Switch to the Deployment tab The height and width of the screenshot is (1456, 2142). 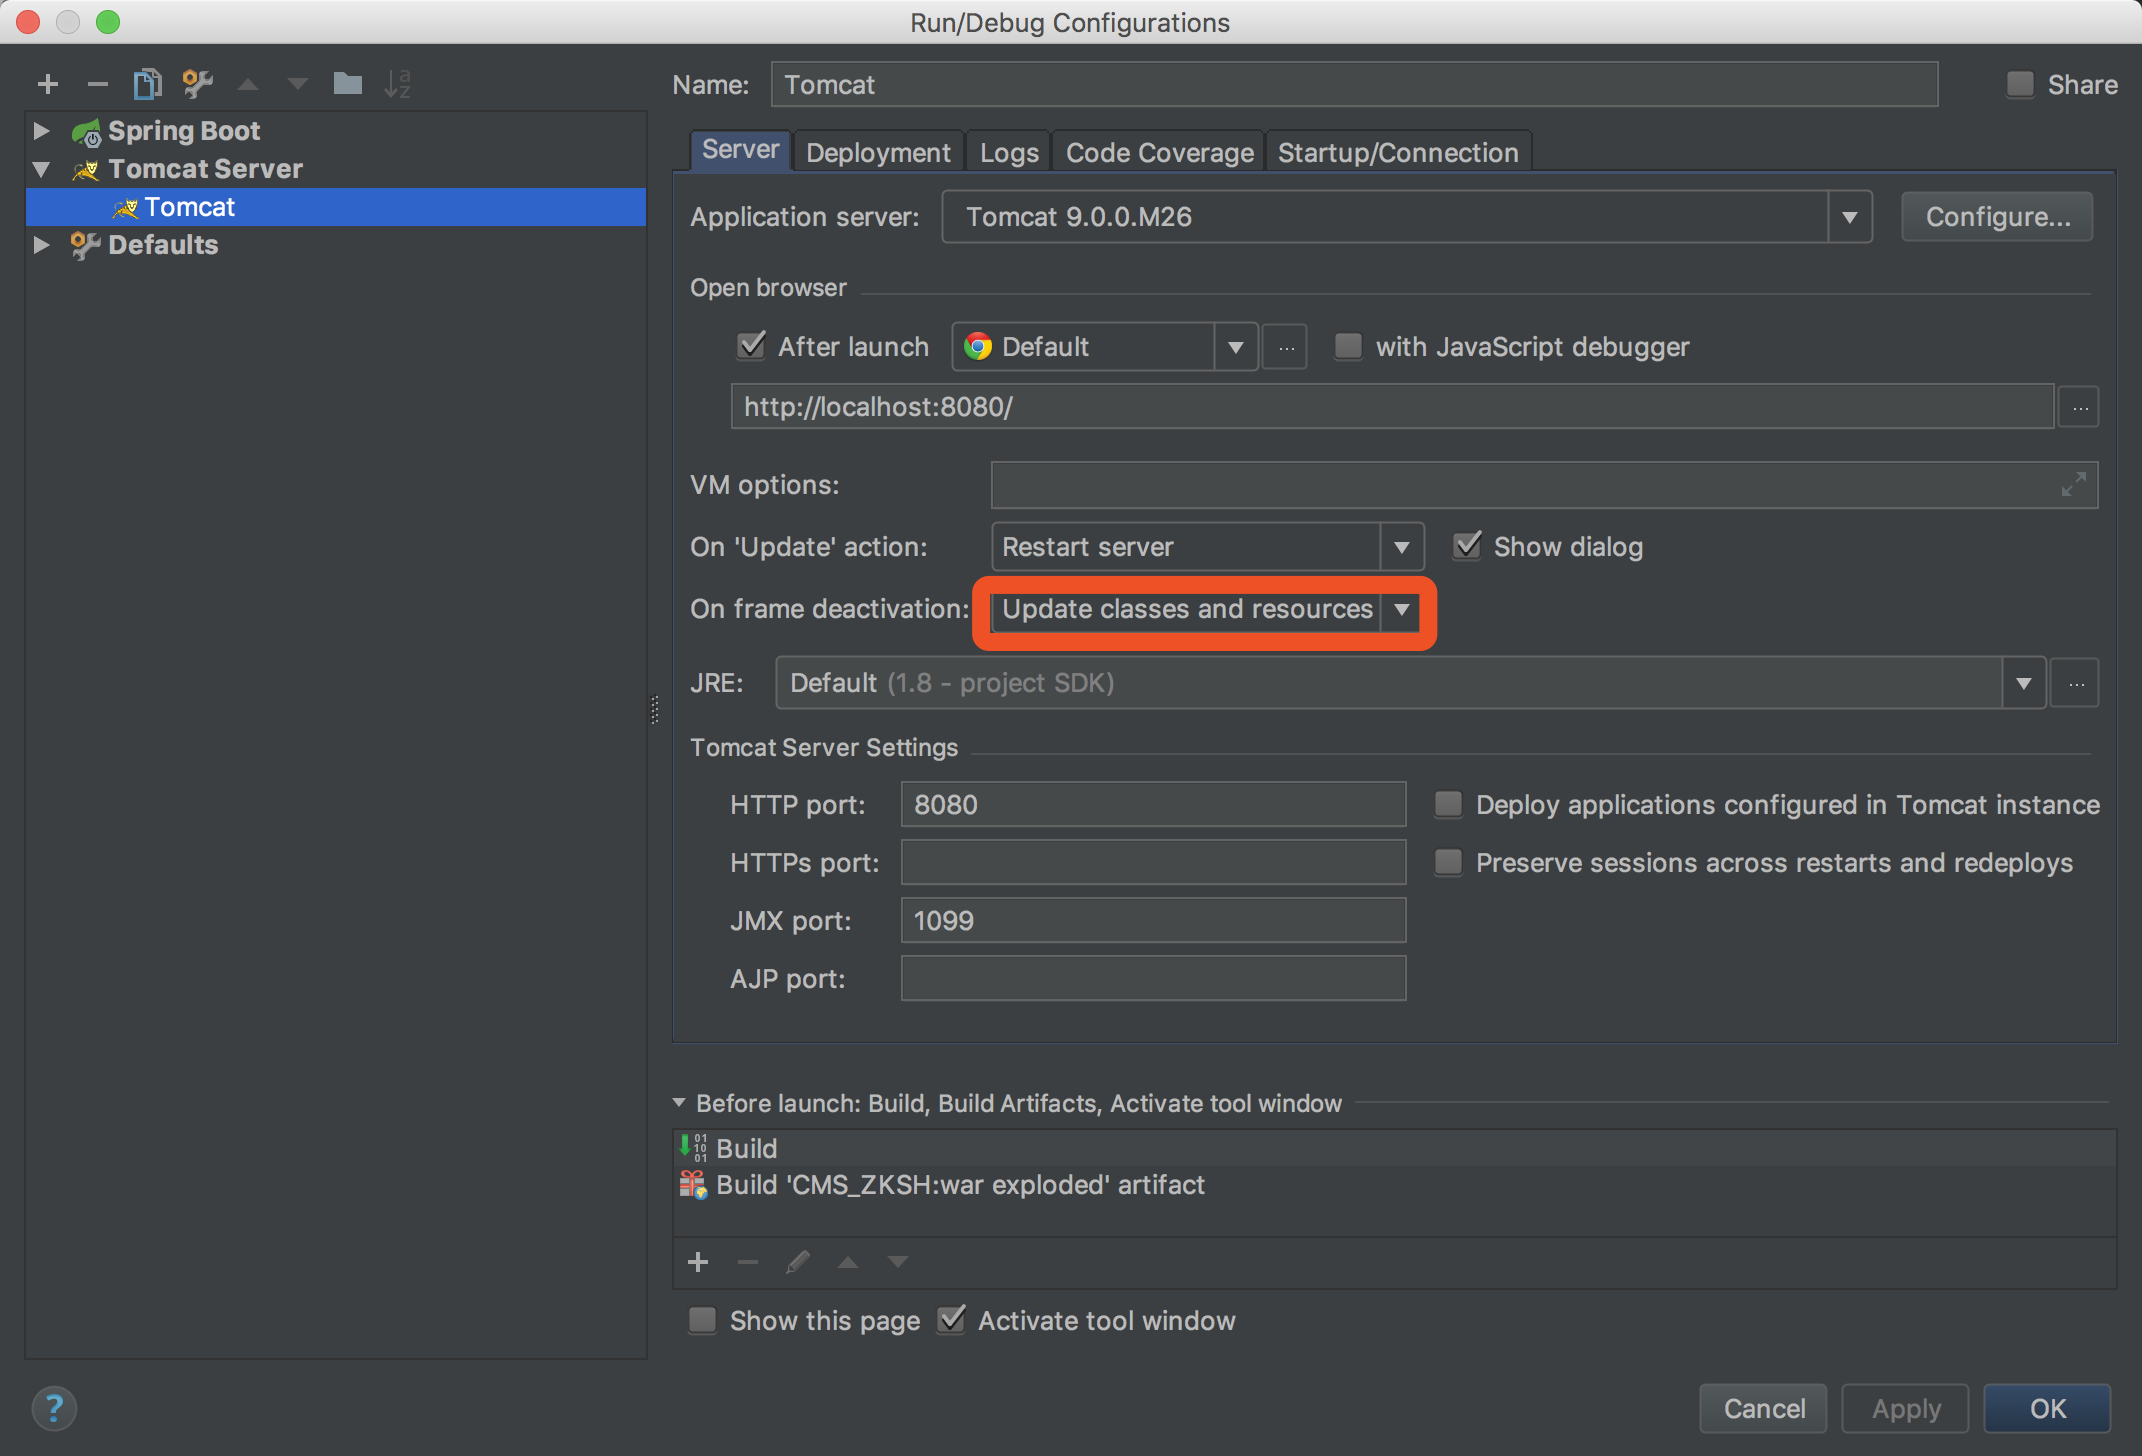[x=877, y=152]
